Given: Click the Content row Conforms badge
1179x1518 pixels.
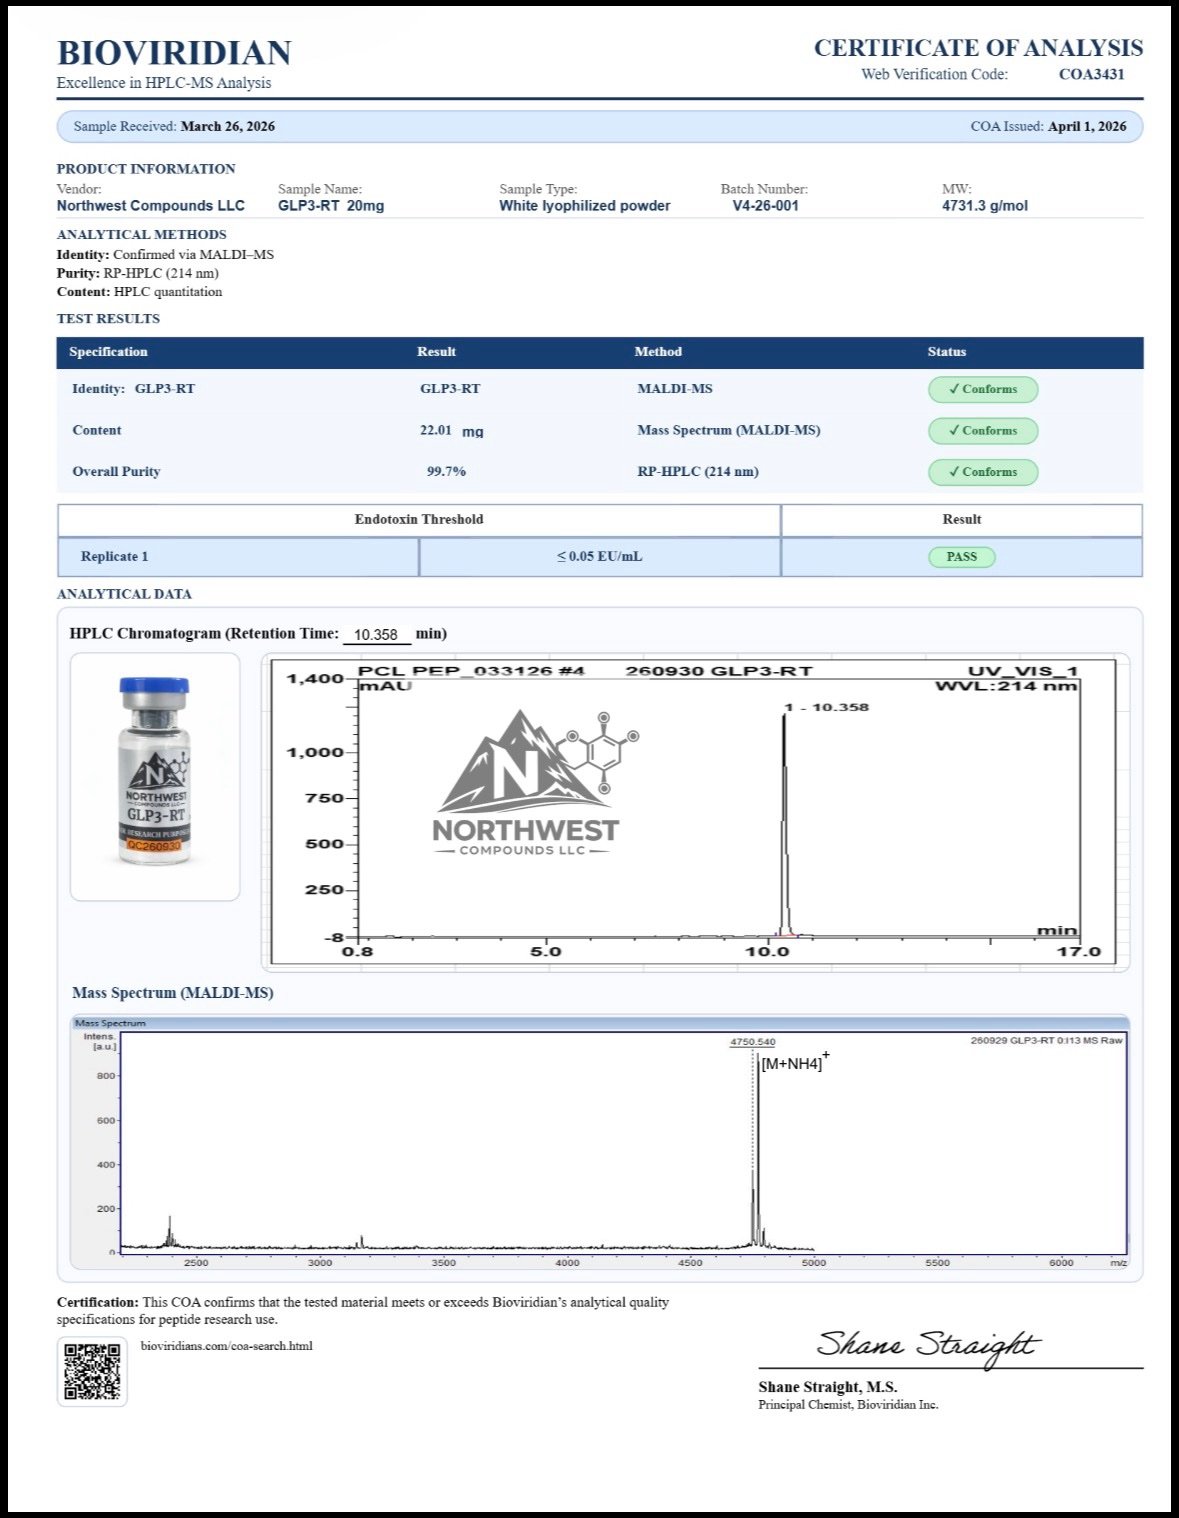Looking at the screenshot, I should pyautogui.click(x=982, y=431).
